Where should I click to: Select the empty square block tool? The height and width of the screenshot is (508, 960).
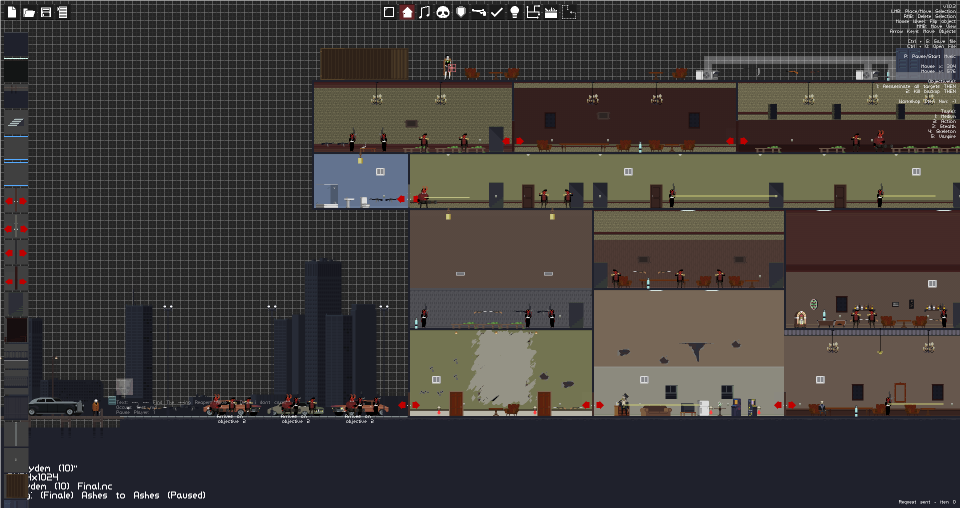pos(389,12)
